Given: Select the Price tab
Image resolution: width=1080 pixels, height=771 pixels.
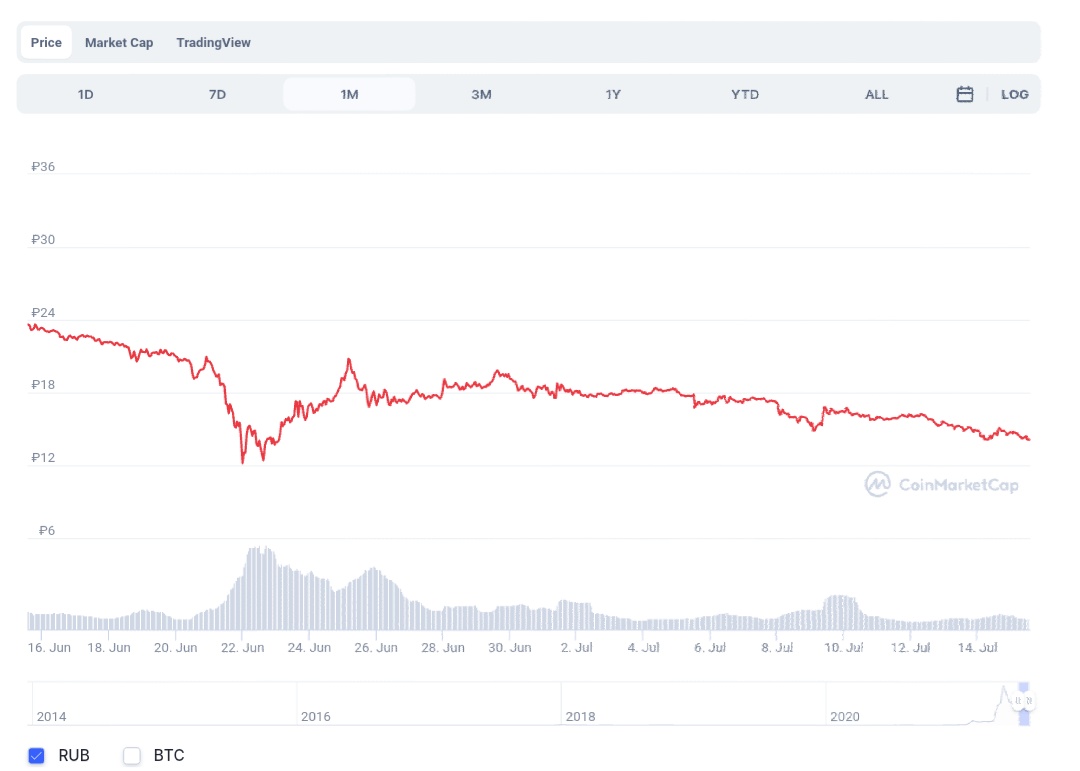Looking at the screenshot, I should [45, 42].
